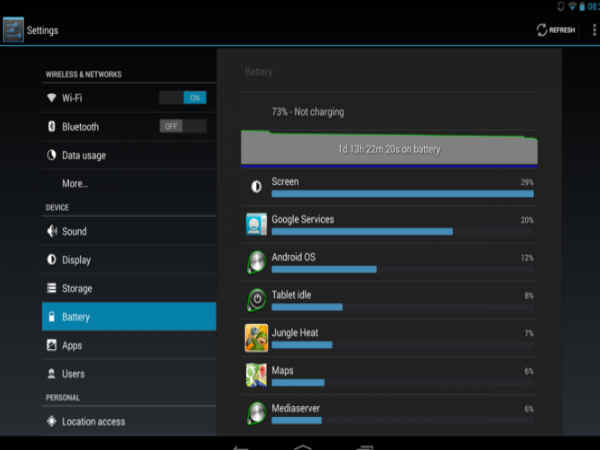The image size is (600, 450).
Task: Enable the Bluetooth switch
Action: coord(183,126)
